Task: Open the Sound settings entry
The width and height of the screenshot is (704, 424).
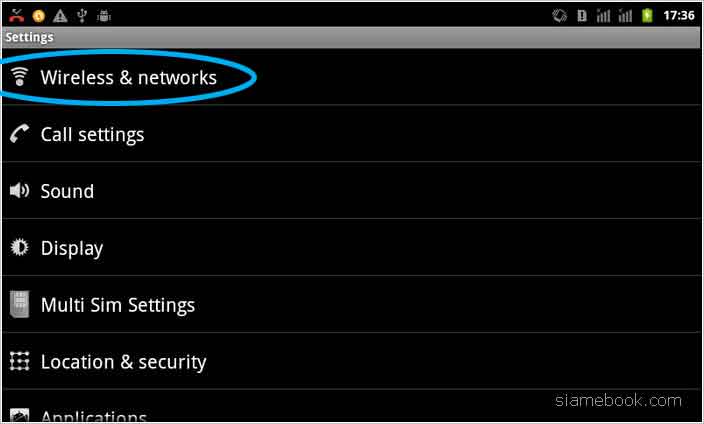Action: (x=352, y=191)
